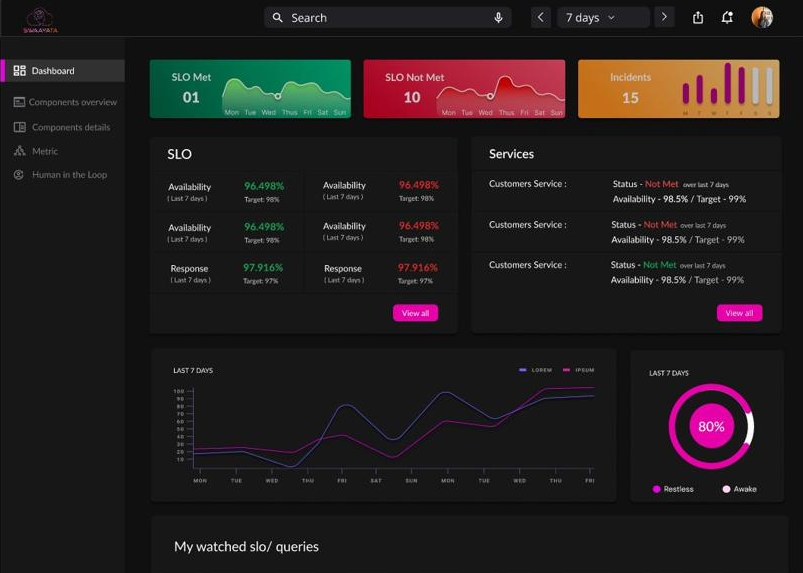Click Incidents count 15
The width and height of the screenshot is (803, 573).
[x=630, y=98]
